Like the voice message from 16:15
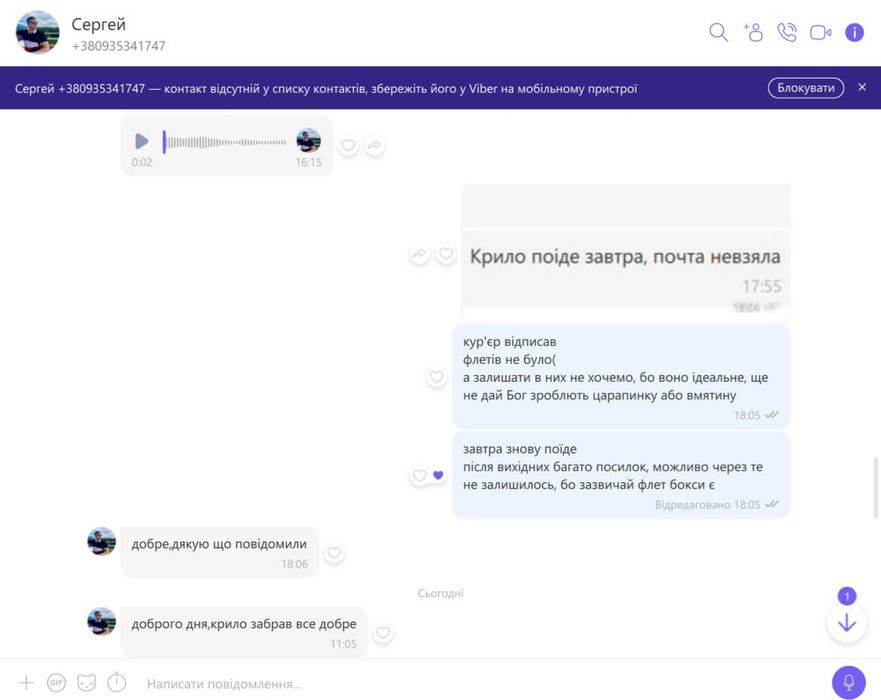The image size is (881, 700). [348, 146]
